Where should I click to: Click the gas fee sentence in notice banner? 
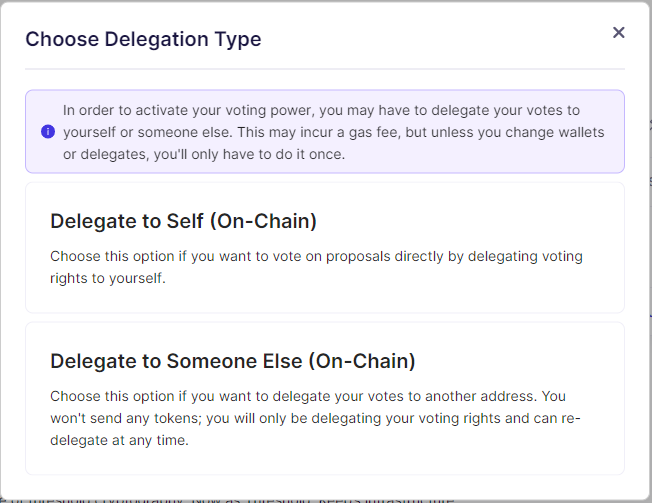333,132
